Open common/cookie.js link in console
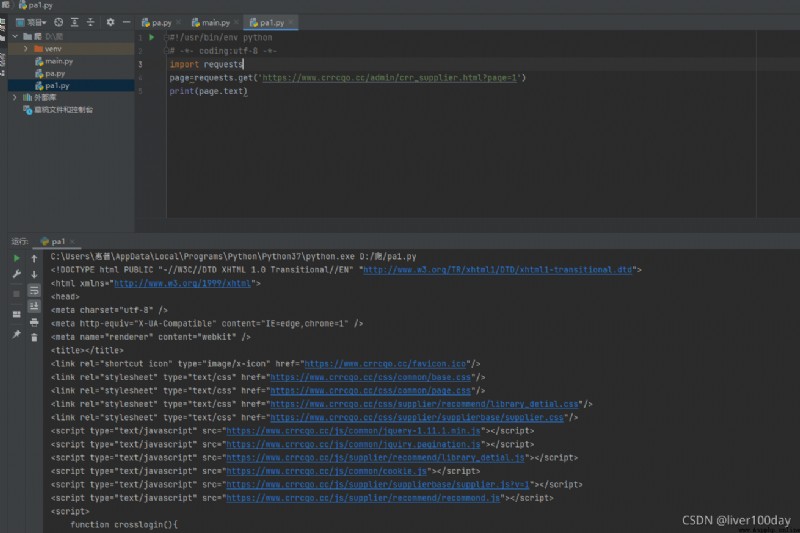The height and width of the screenshot is (533, 800). tap(327, 471)
